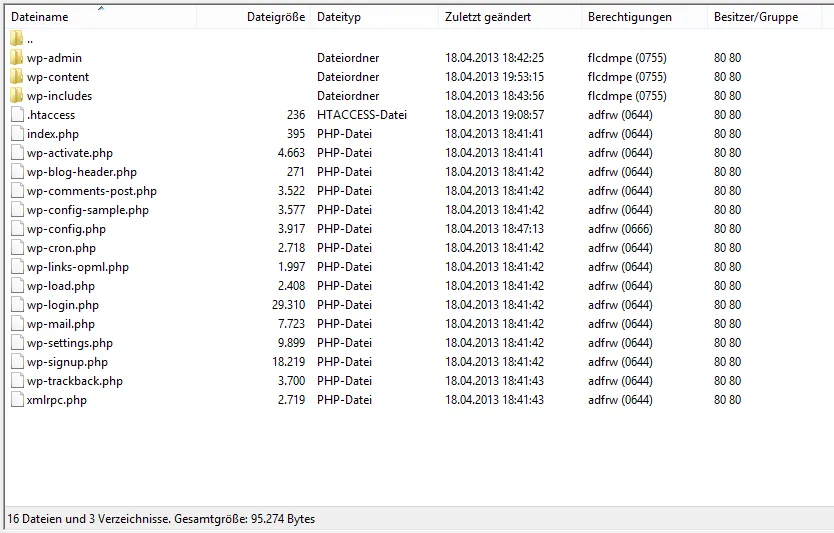Select the index.php file name
The width and height of the screenshot is (834, 533).
pos(53,134)
